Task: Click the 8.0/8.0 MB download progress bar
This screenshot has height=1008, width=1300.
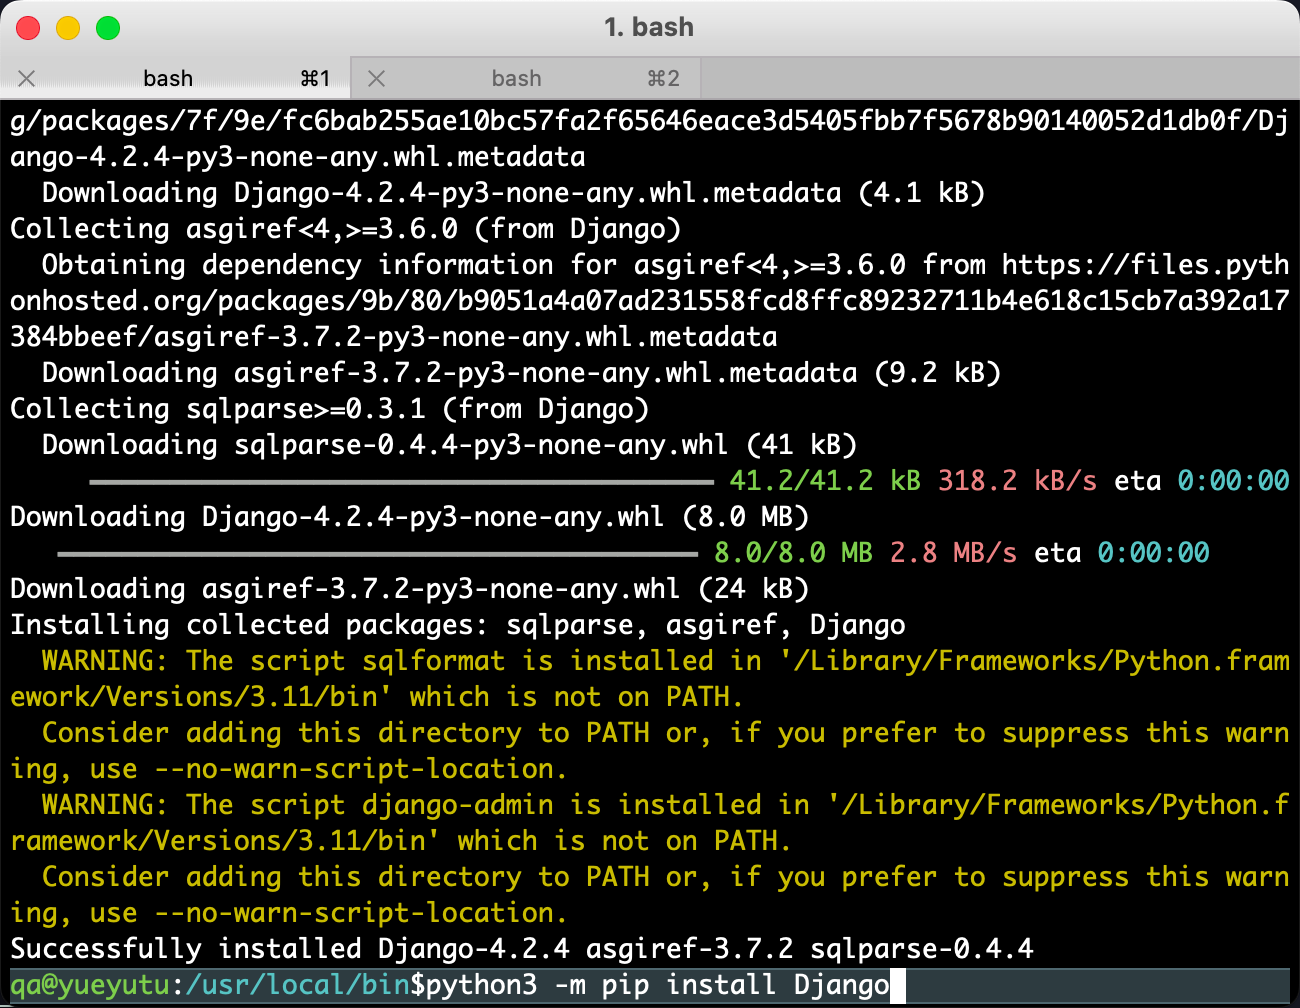Action: 377,554
